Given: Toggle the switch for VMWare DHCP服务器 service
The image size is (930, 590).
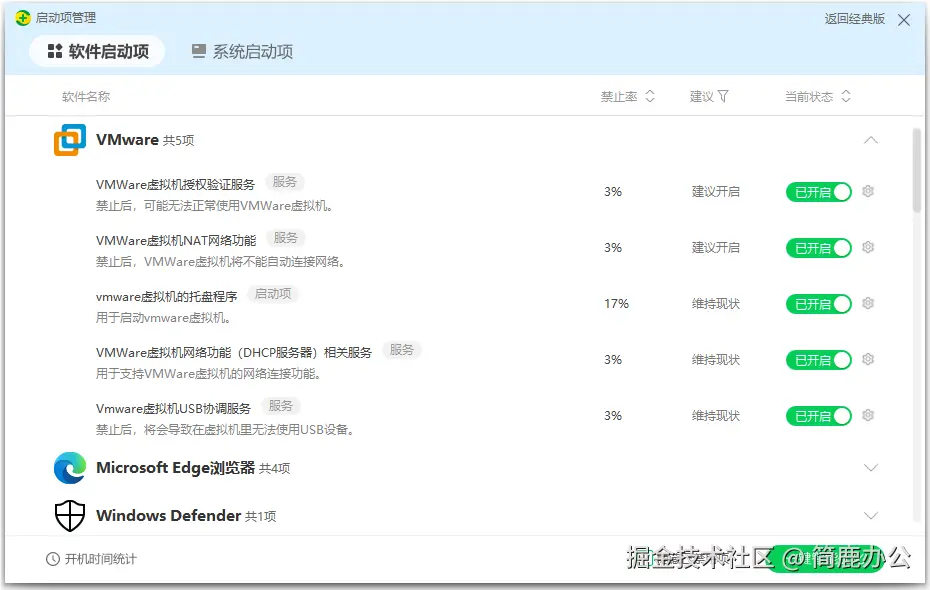Looking at the screenshot, I should point(818,360).
